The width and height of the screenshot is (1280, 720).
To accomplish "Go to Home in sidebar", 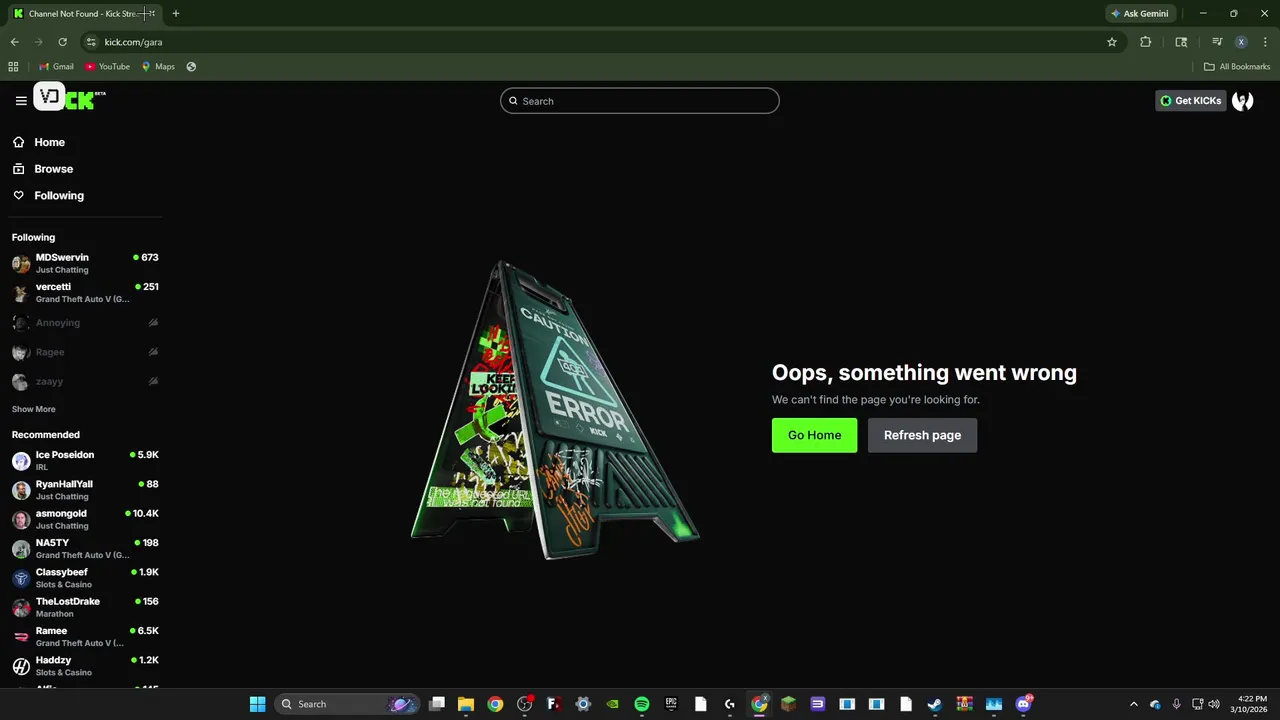I will [x=50, y=142].
